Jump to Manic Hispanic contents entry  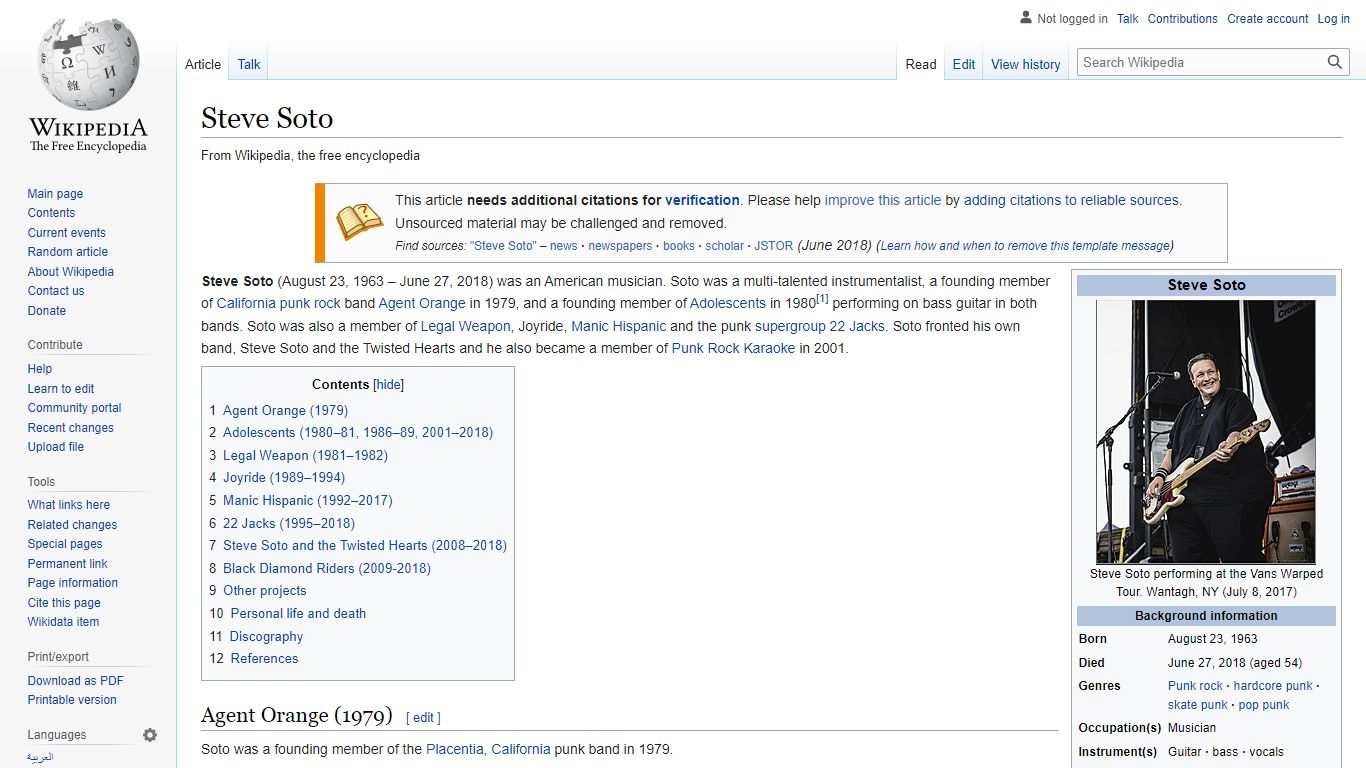pos(308,500)
